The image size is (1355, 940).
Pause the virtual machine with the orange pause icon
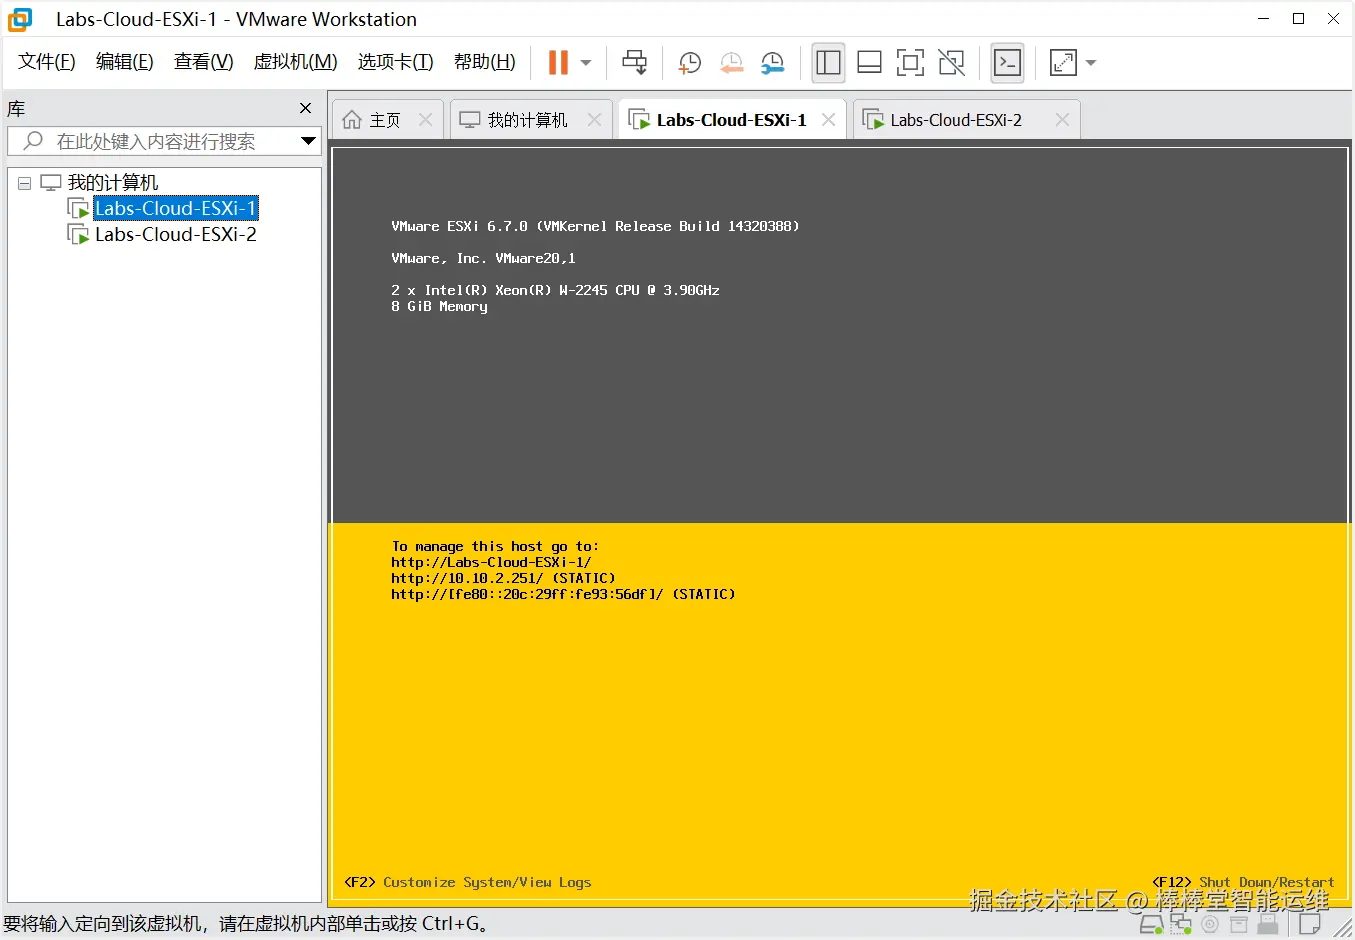558,62
